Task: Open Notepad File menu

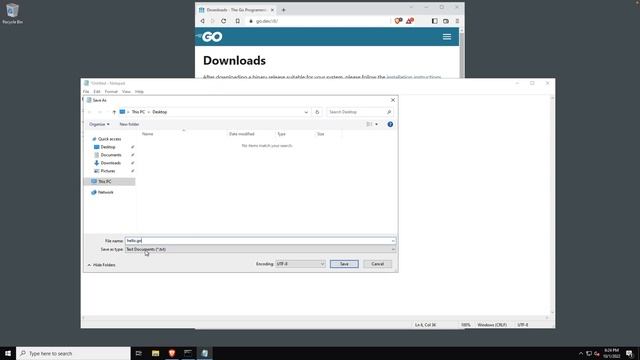Action: (86, 91)
